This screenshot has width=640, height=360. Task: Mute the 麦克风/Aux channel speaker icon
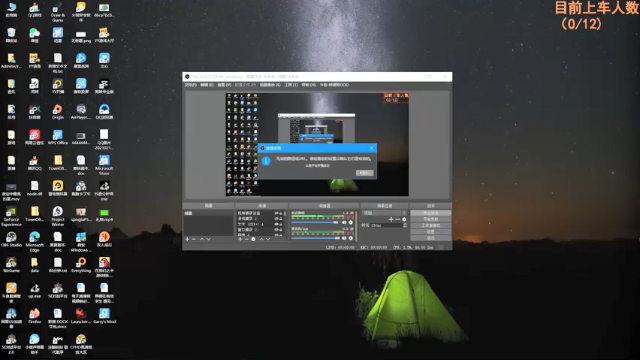tap(344, 238)
